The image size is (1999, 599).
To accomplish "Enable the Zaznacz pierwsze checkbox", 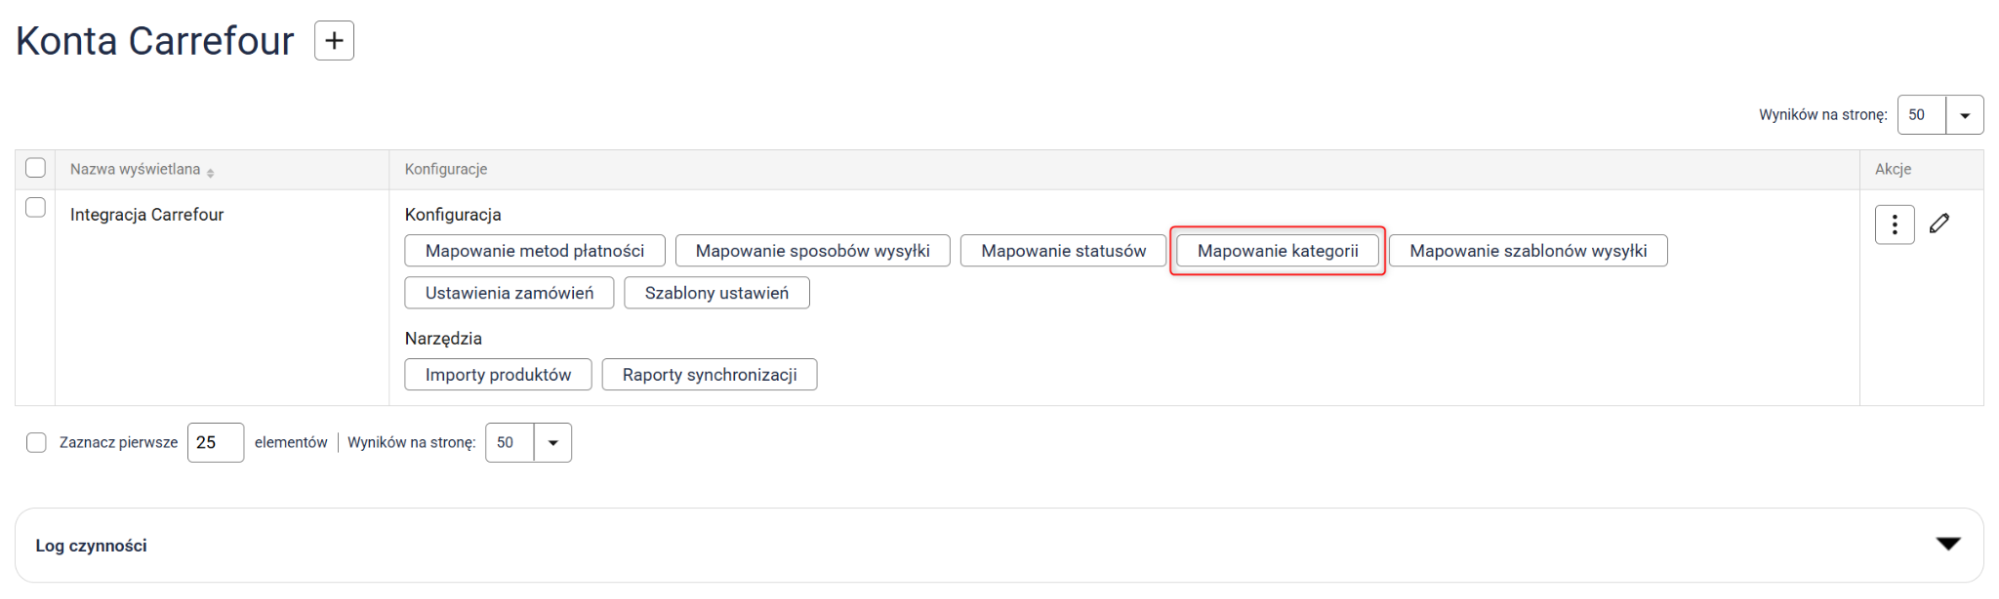I will 37,443.
